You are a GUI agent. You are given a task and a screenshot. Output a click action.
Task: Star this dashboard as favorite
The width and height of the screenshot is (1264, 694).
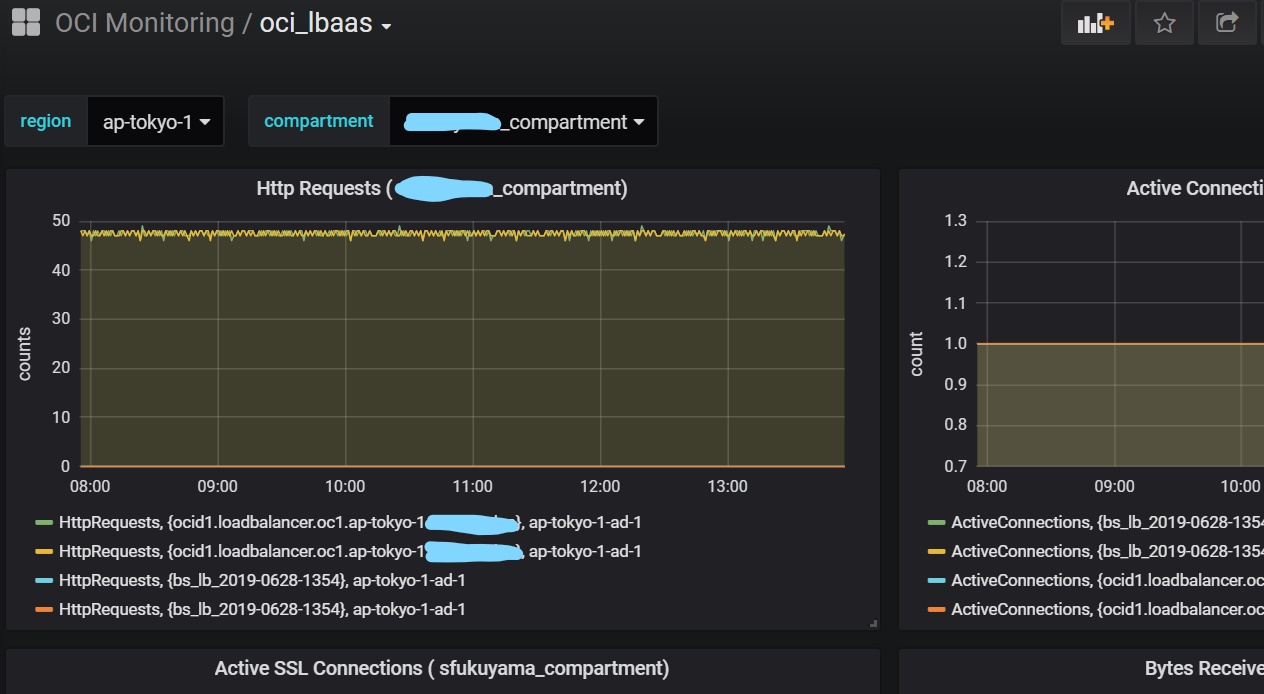[x=1164, y=23]
